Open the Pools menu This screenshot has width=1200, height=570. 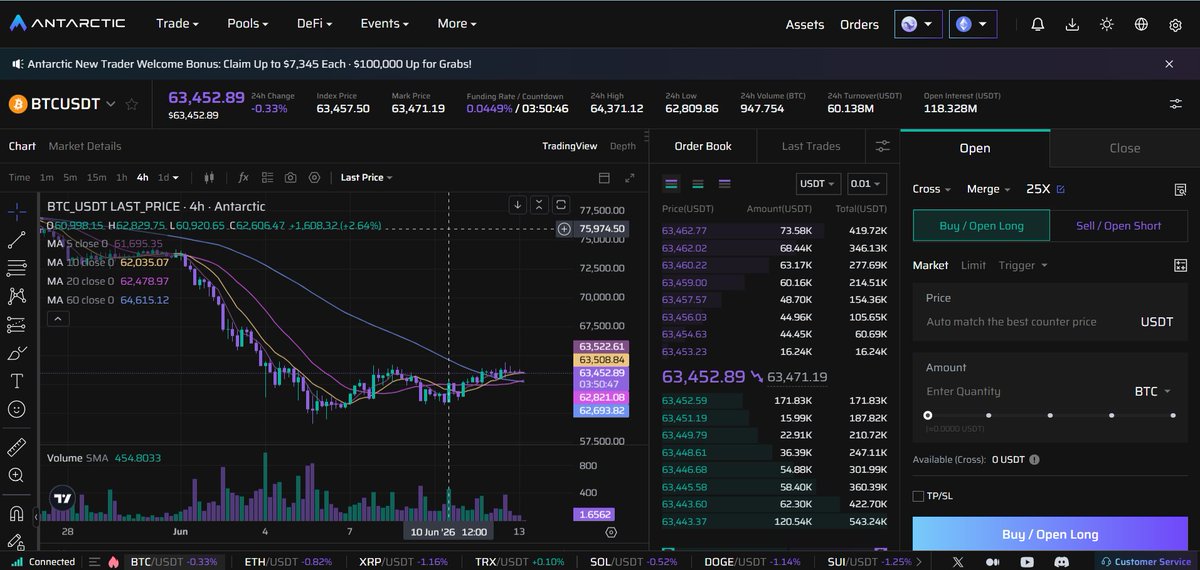pos(248,23)
